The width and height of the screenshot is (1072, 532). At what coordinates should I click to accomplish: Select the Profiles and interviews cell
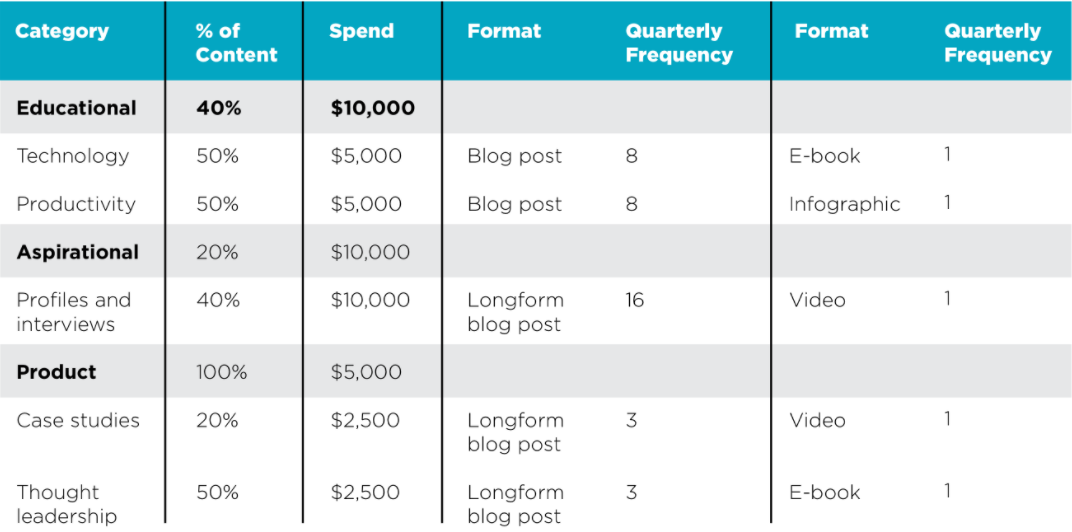pyautogui.click(x=73, y=312)
